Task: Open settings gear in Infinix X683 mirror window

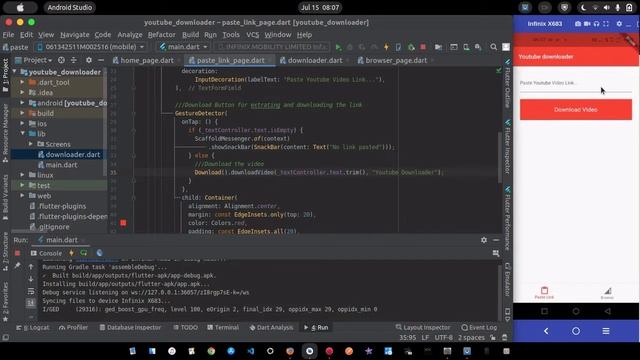Action: [619, 24]
